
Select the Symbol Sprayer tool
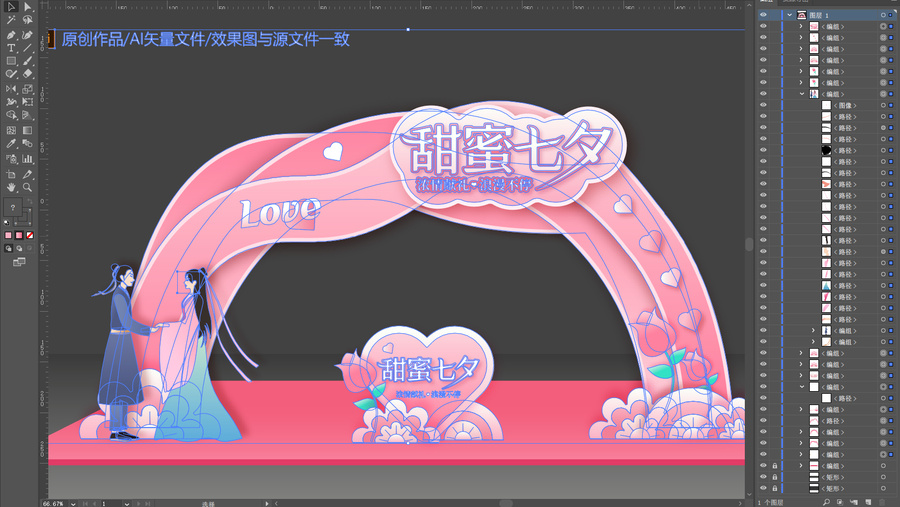click(x=11, y=158)
